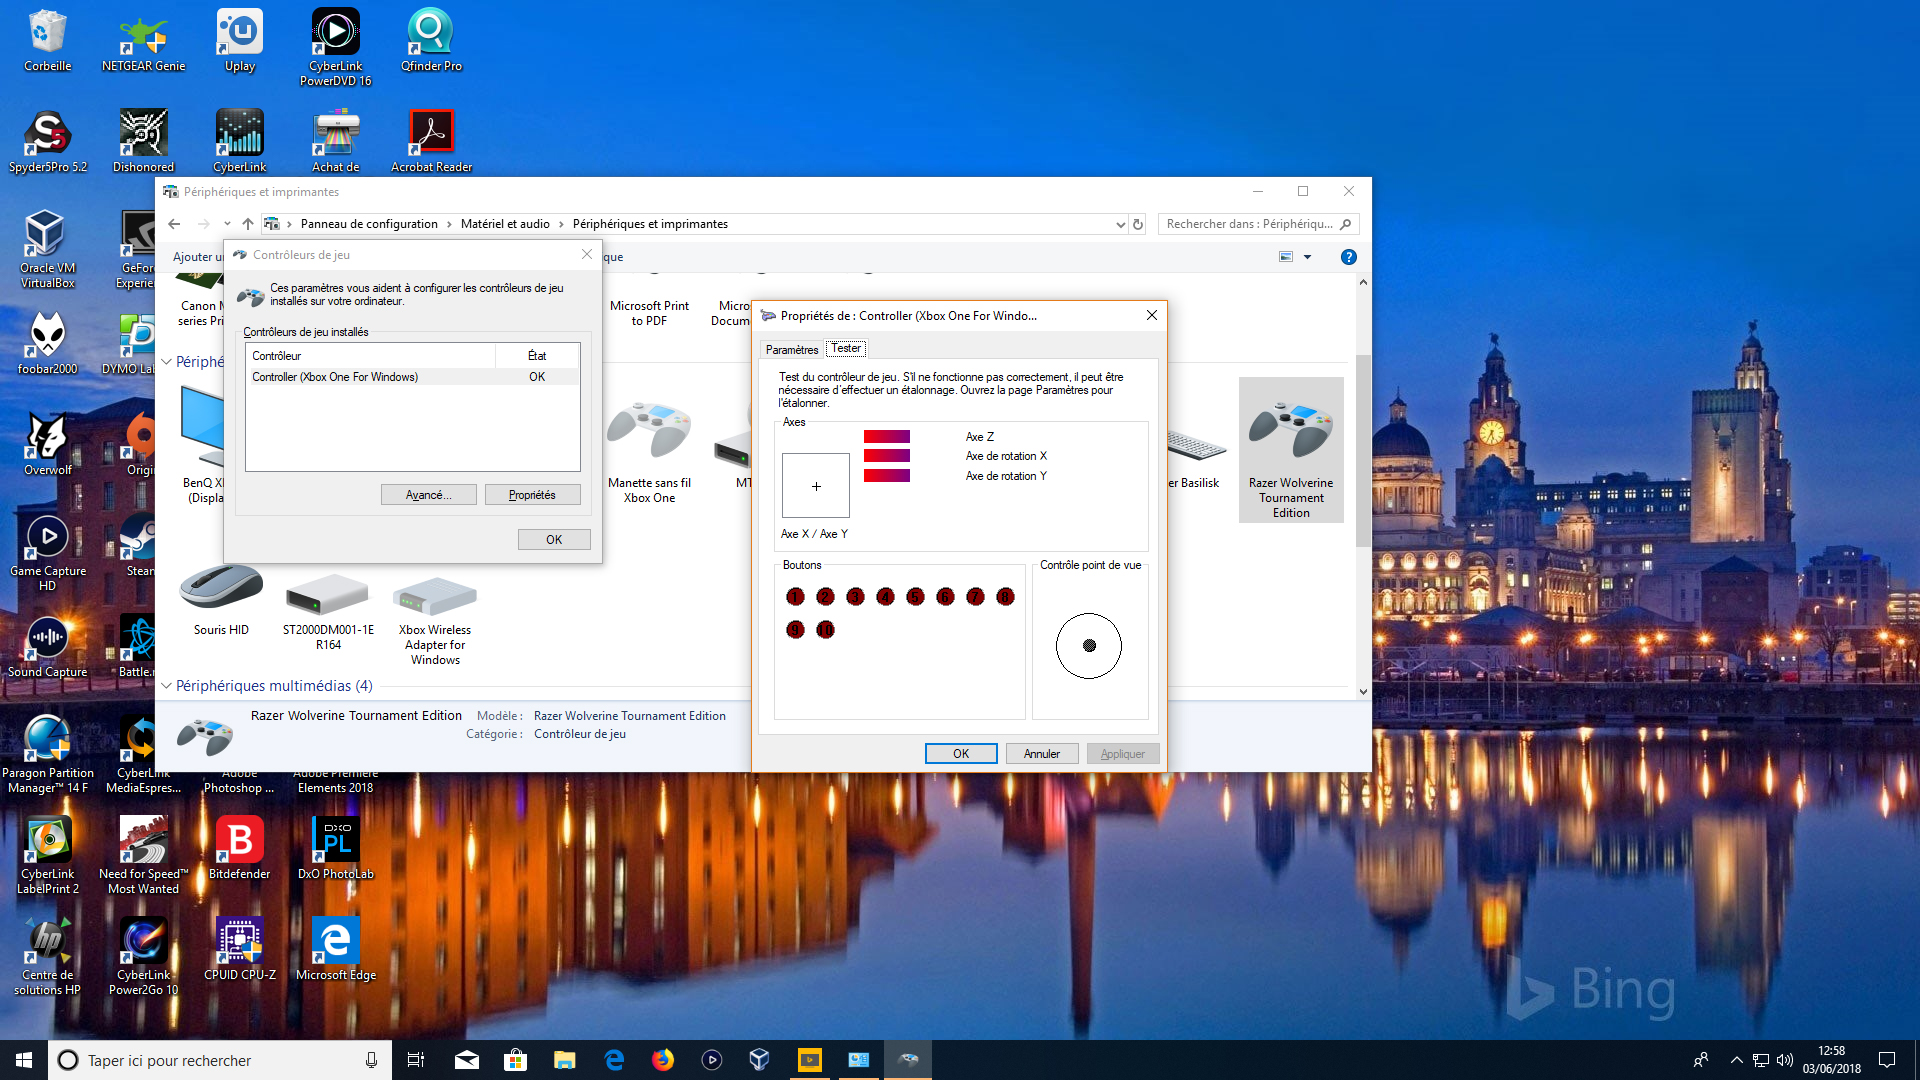Open Firefox from the taskbar
Image resolution: width=1920 pixels, height=1080 pixels.
pos(663,1060)
